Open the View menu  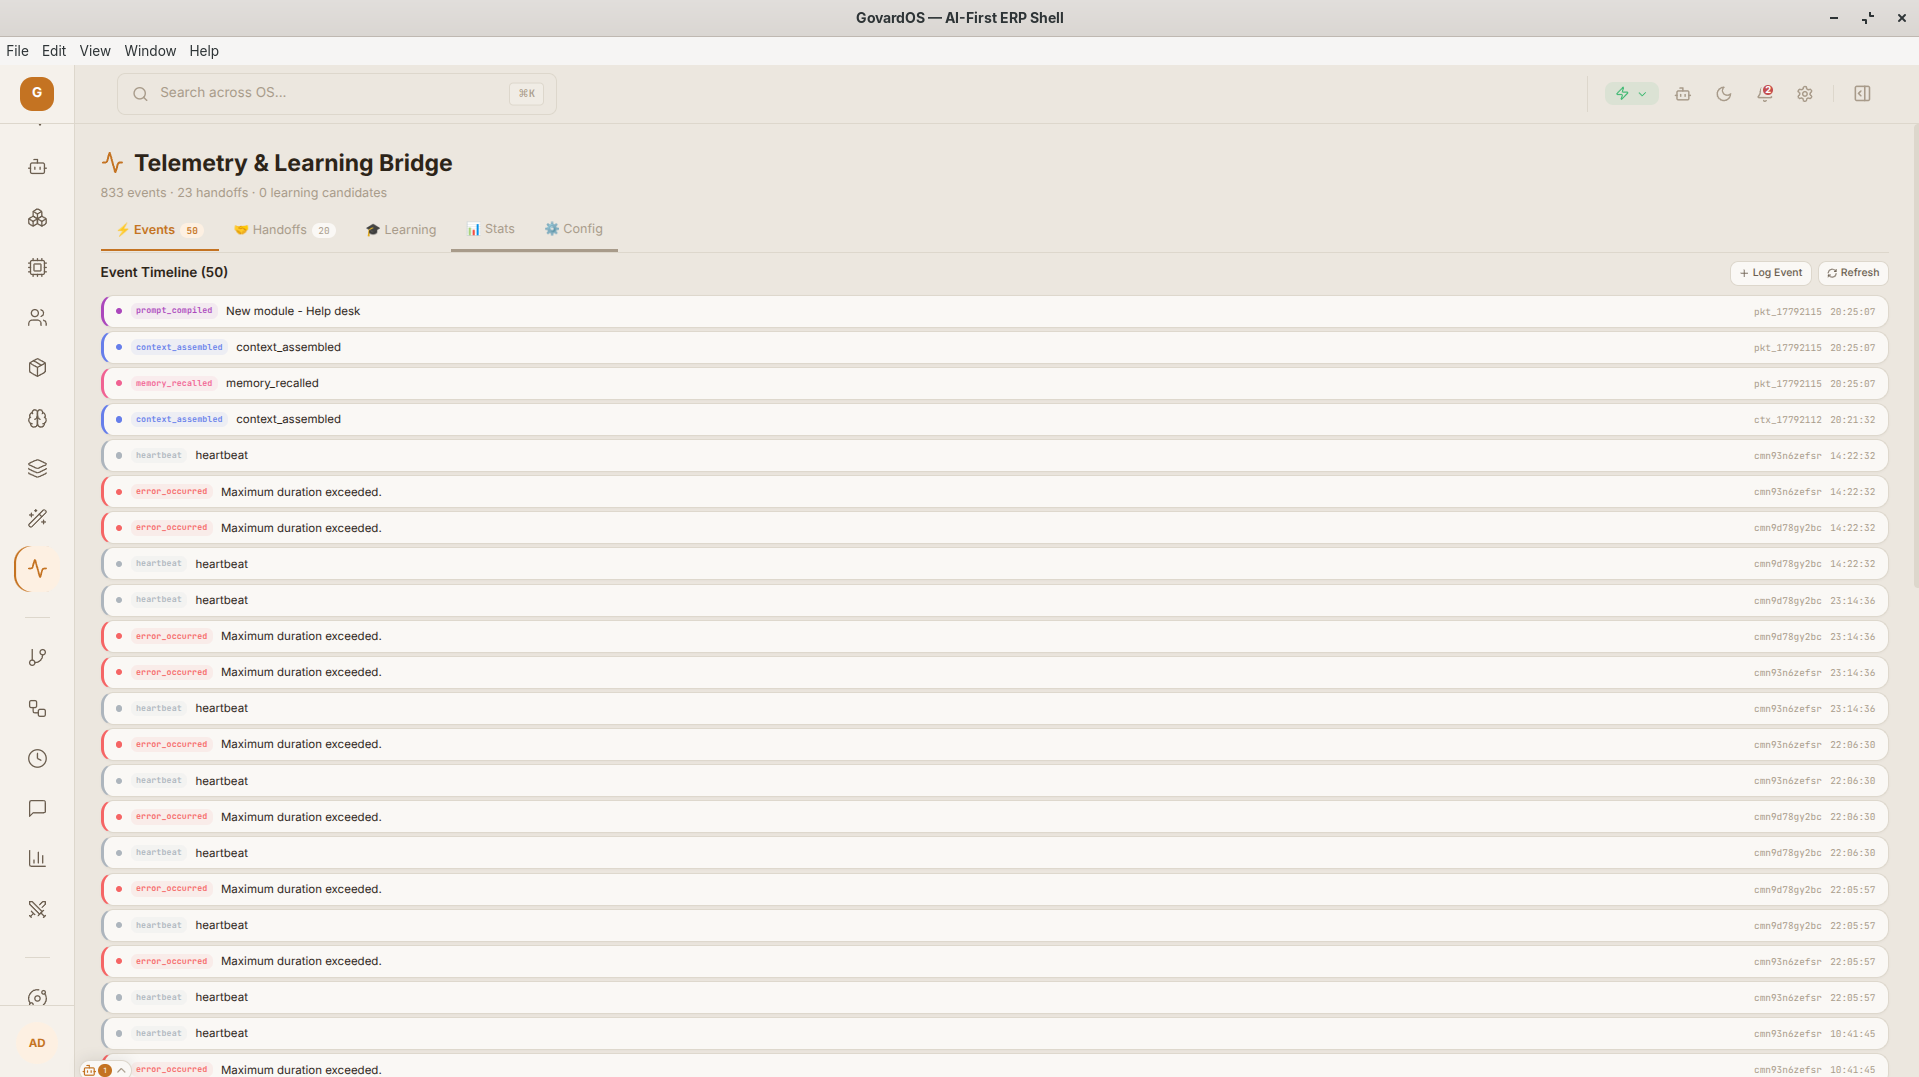pos(95,51)
